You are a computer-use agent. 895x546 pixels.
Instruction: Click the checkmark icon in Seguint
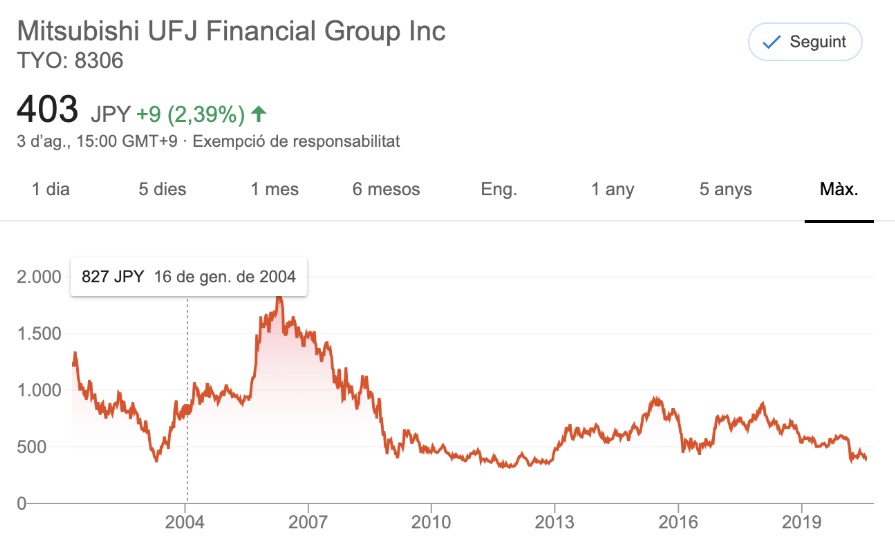coord(771,42)
